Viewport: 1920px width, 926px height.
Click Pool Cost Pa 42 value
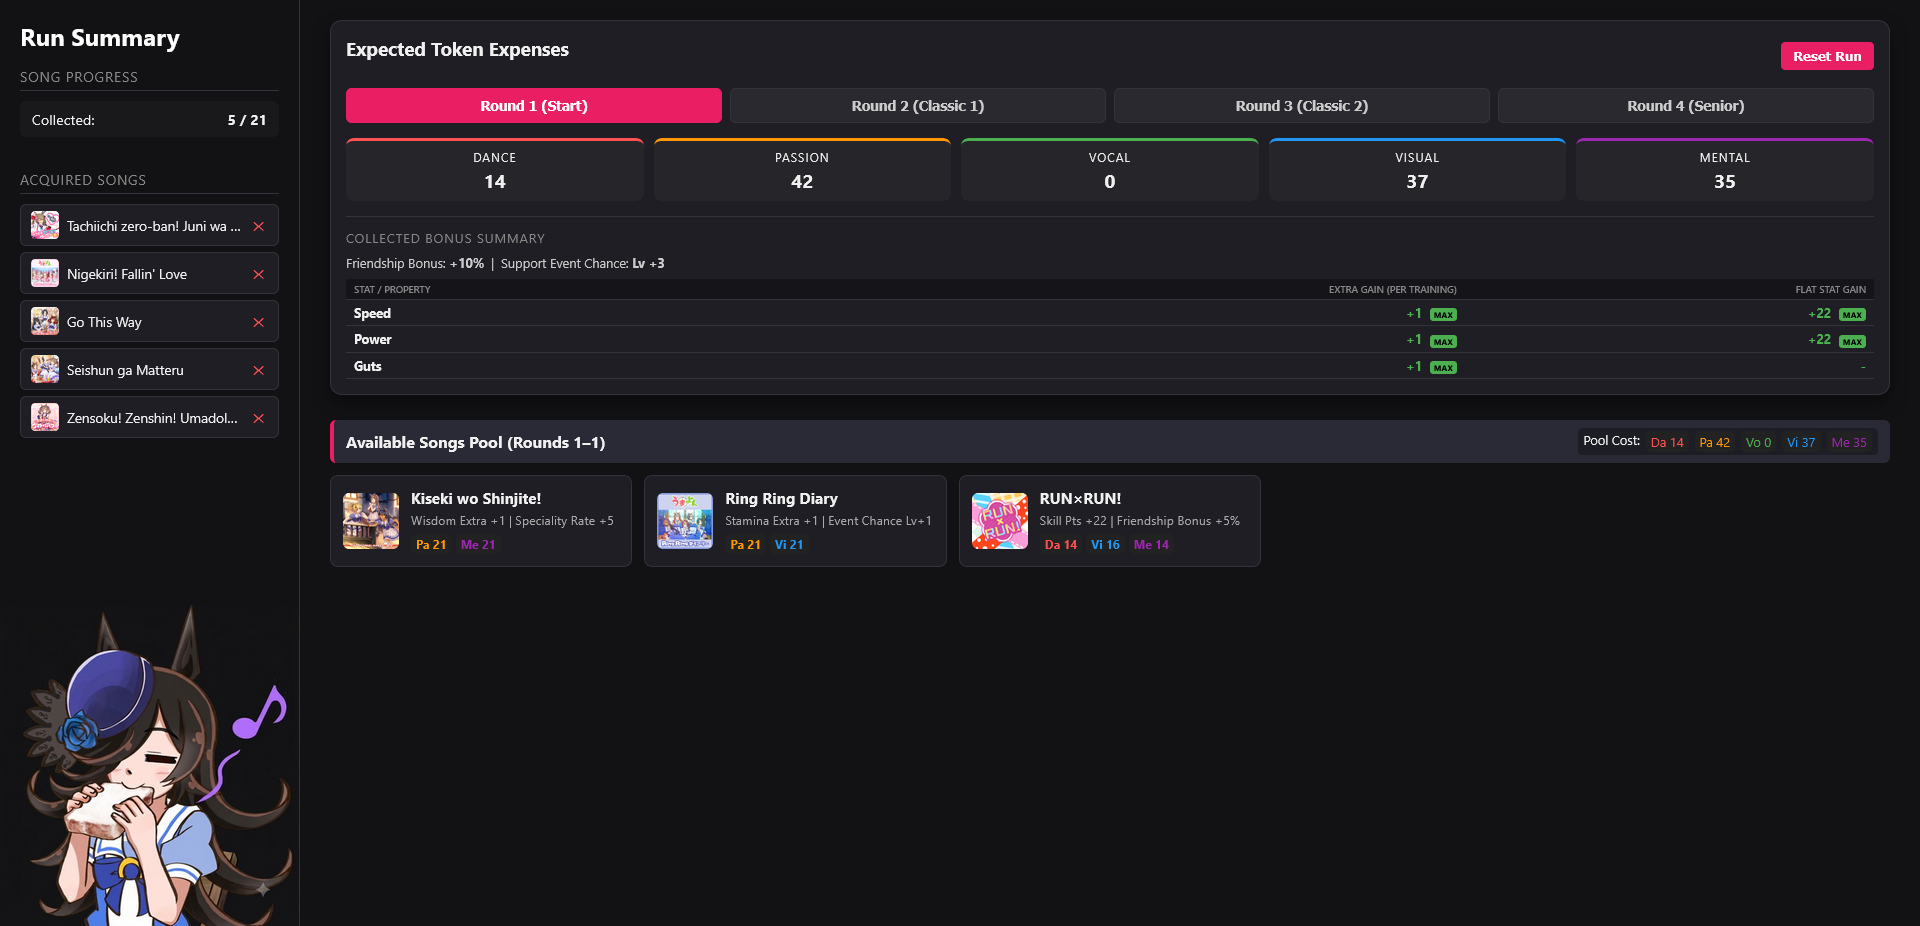(x=1715, y=443)
